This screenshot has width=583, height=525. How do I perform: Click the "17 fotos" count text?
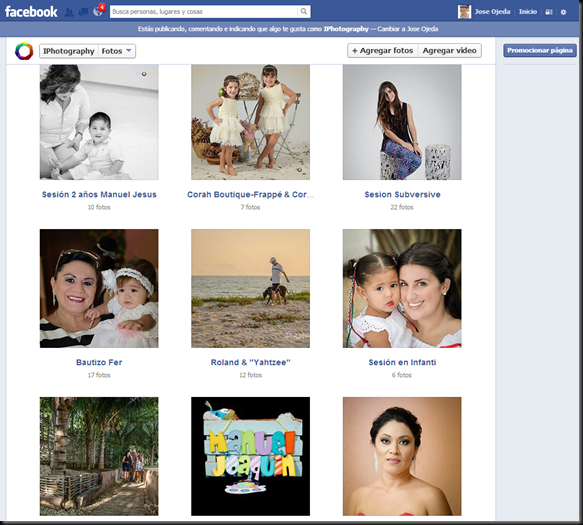pyautogui.click(x=99, y=375)
